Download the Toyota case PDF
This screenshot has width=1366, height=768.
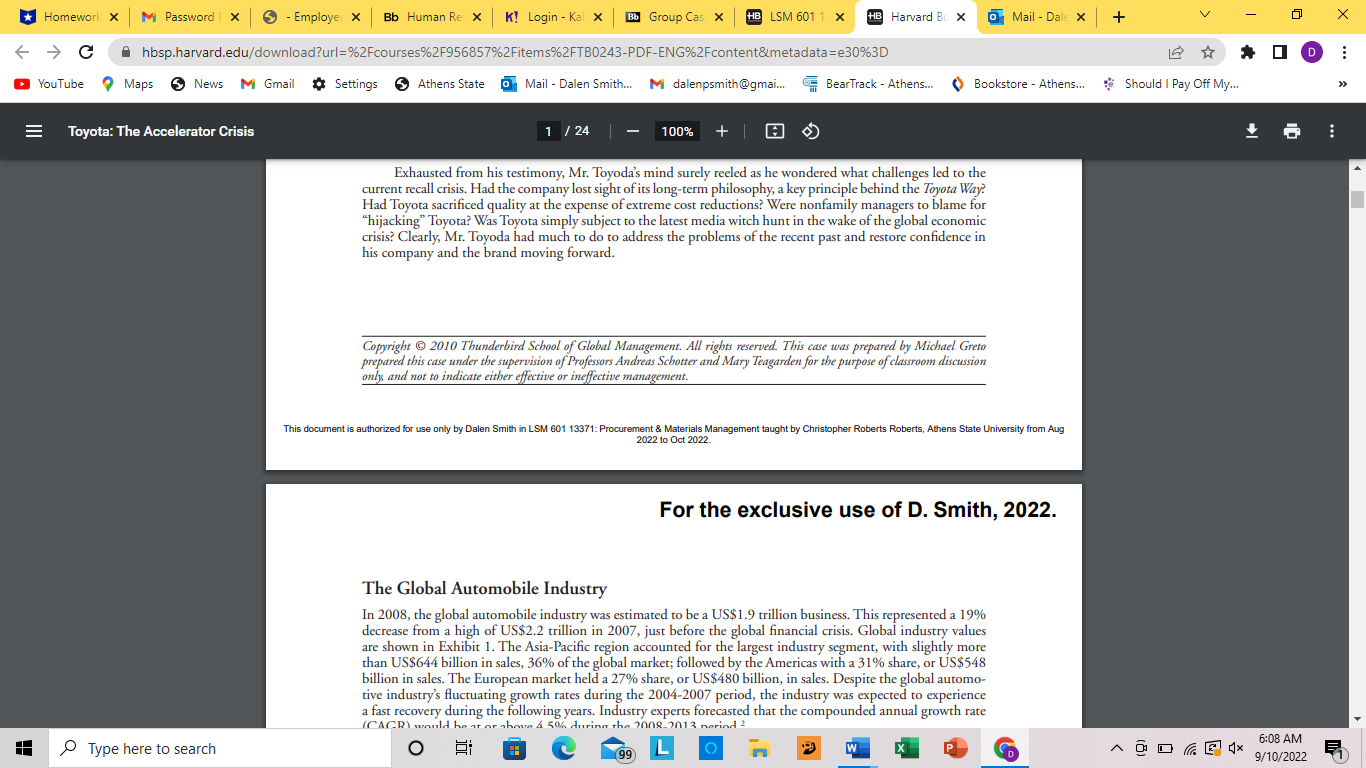(x=1252, y=131)
